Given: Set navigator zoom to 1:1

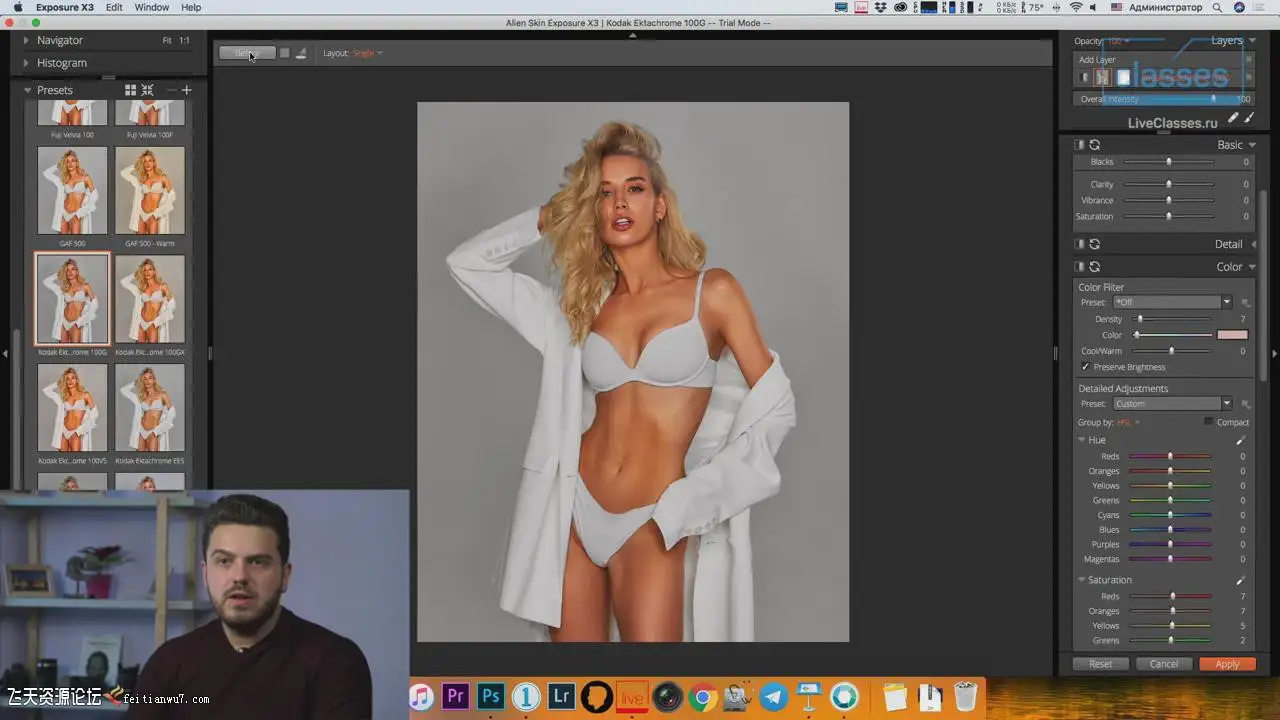Looking at the screenshot, I should pos(184,41).
